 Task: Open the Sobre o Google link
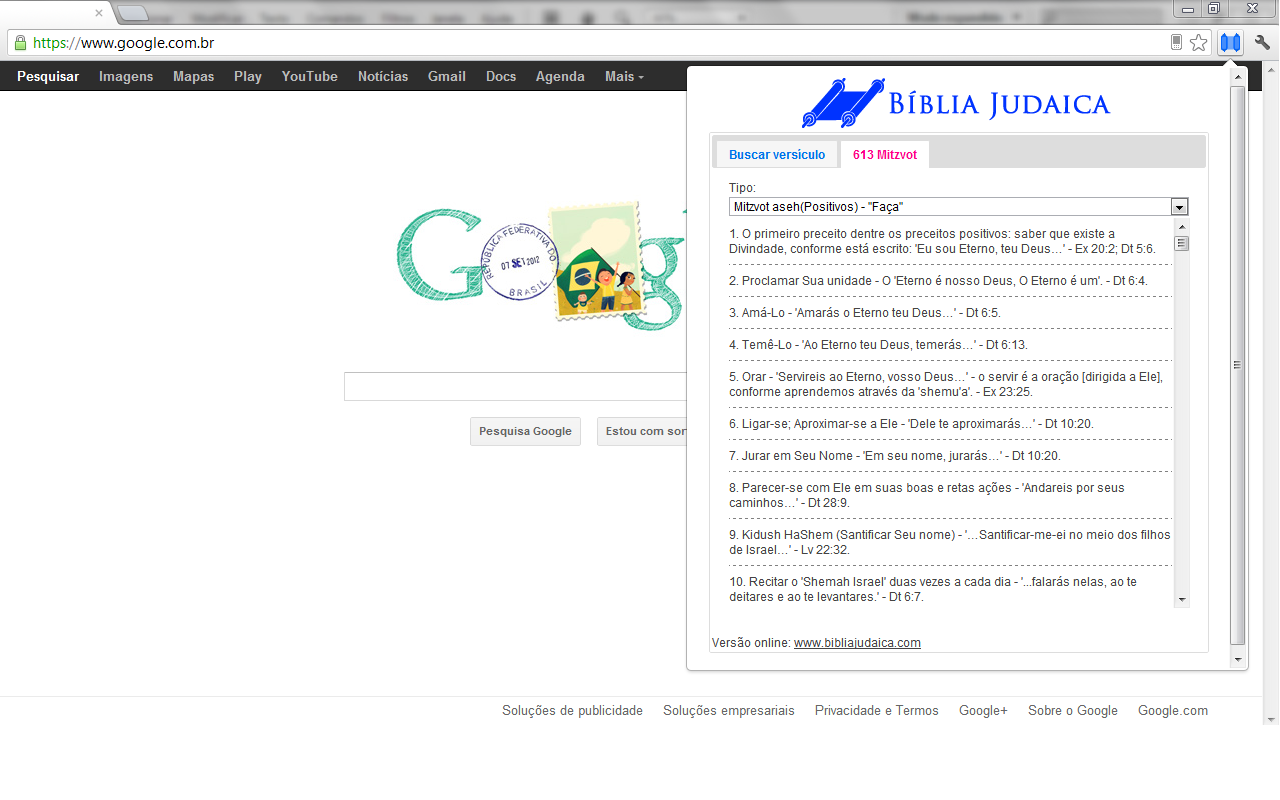(x=1073, y=711)
